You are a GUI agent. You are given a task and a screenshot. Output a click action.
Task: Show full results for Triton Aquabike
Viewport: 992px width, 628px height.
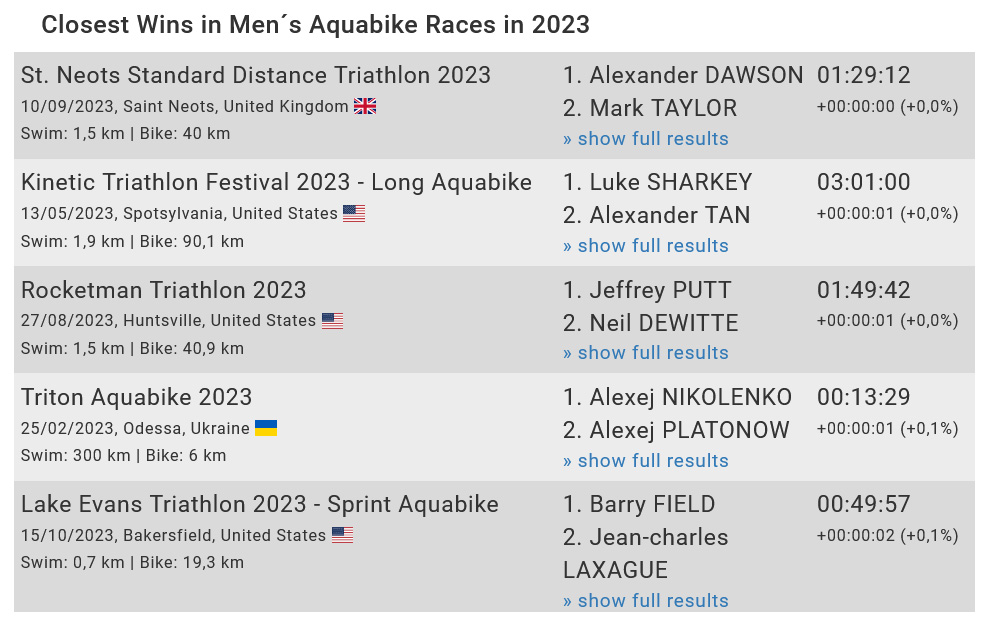[x=646, y=460]
